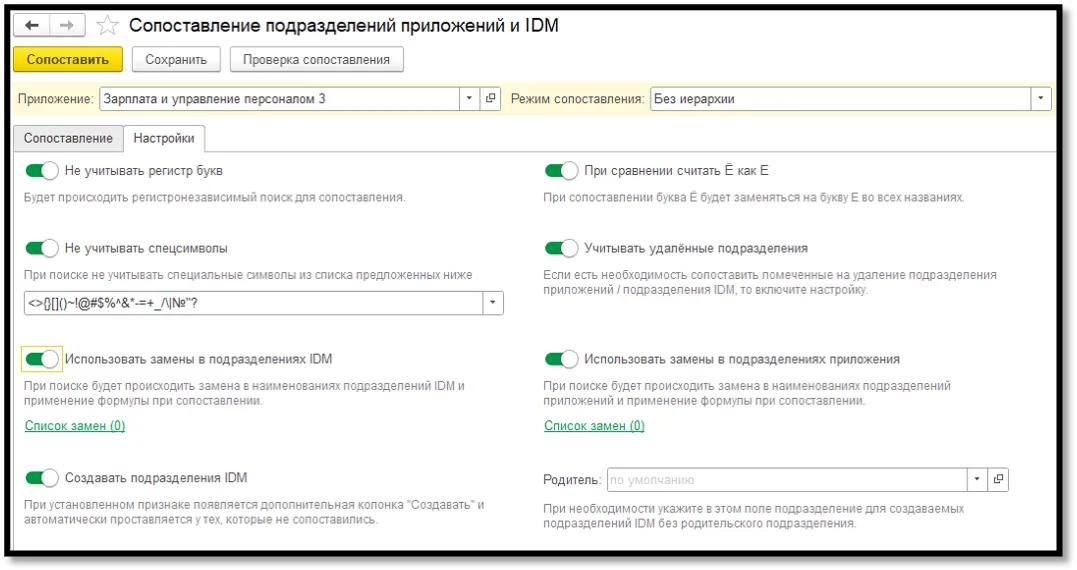Image resolution: width=1077 pixels, height=570 pixels.
Task: Disable Создавать подразделения IDM switch
Action: click(42, 477)
